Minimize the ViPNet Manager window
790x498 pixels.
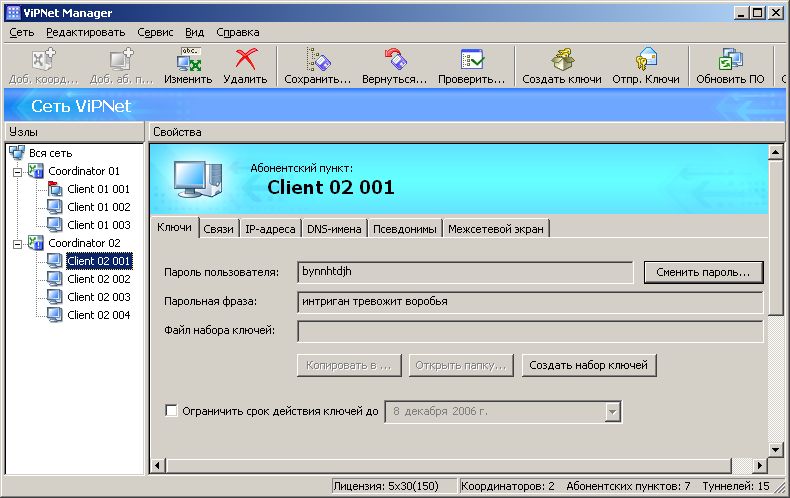(741, 13)
